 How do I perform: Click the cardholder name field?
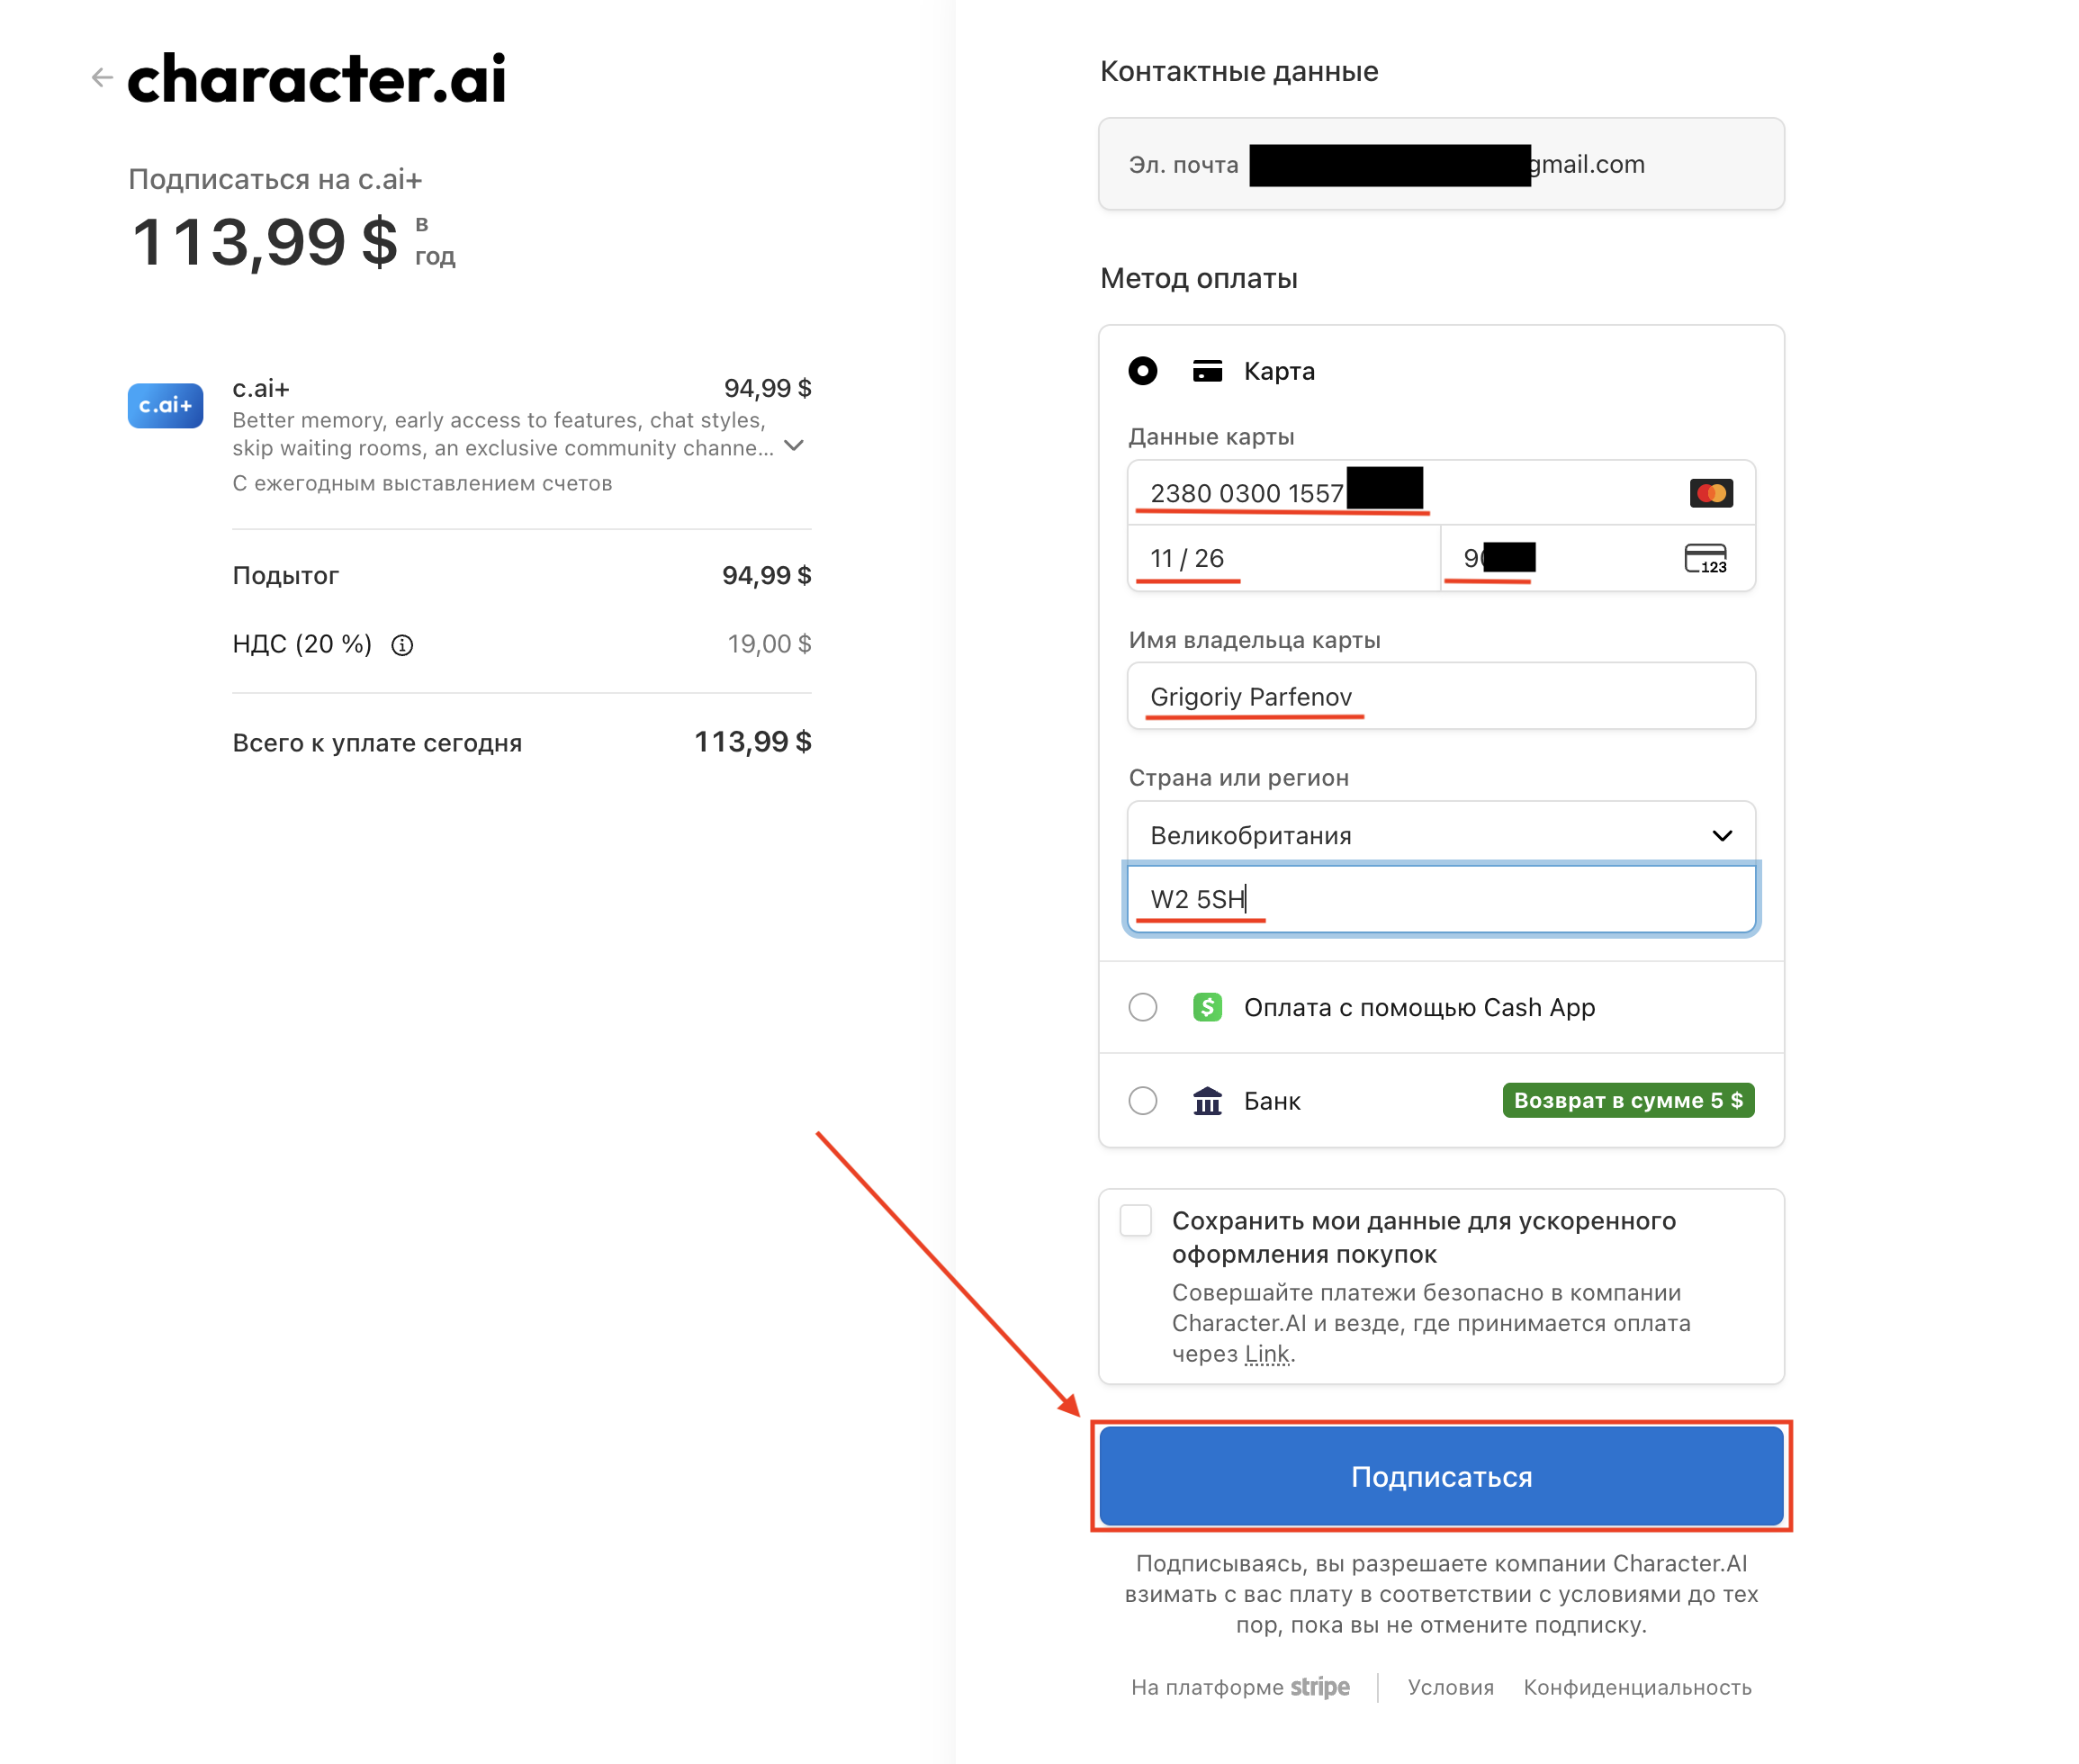1440,696
